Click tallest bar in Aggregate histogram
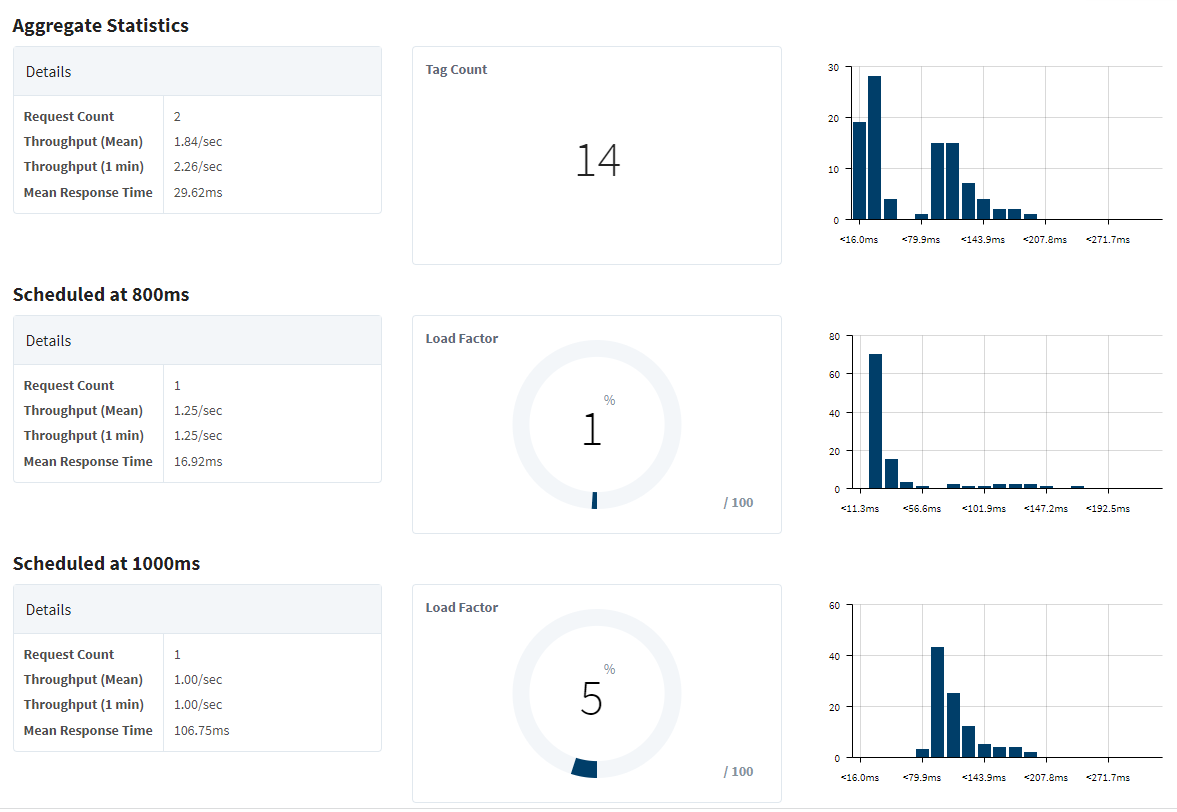This screenshot has width=1177, height=812. tap(874, 148)
